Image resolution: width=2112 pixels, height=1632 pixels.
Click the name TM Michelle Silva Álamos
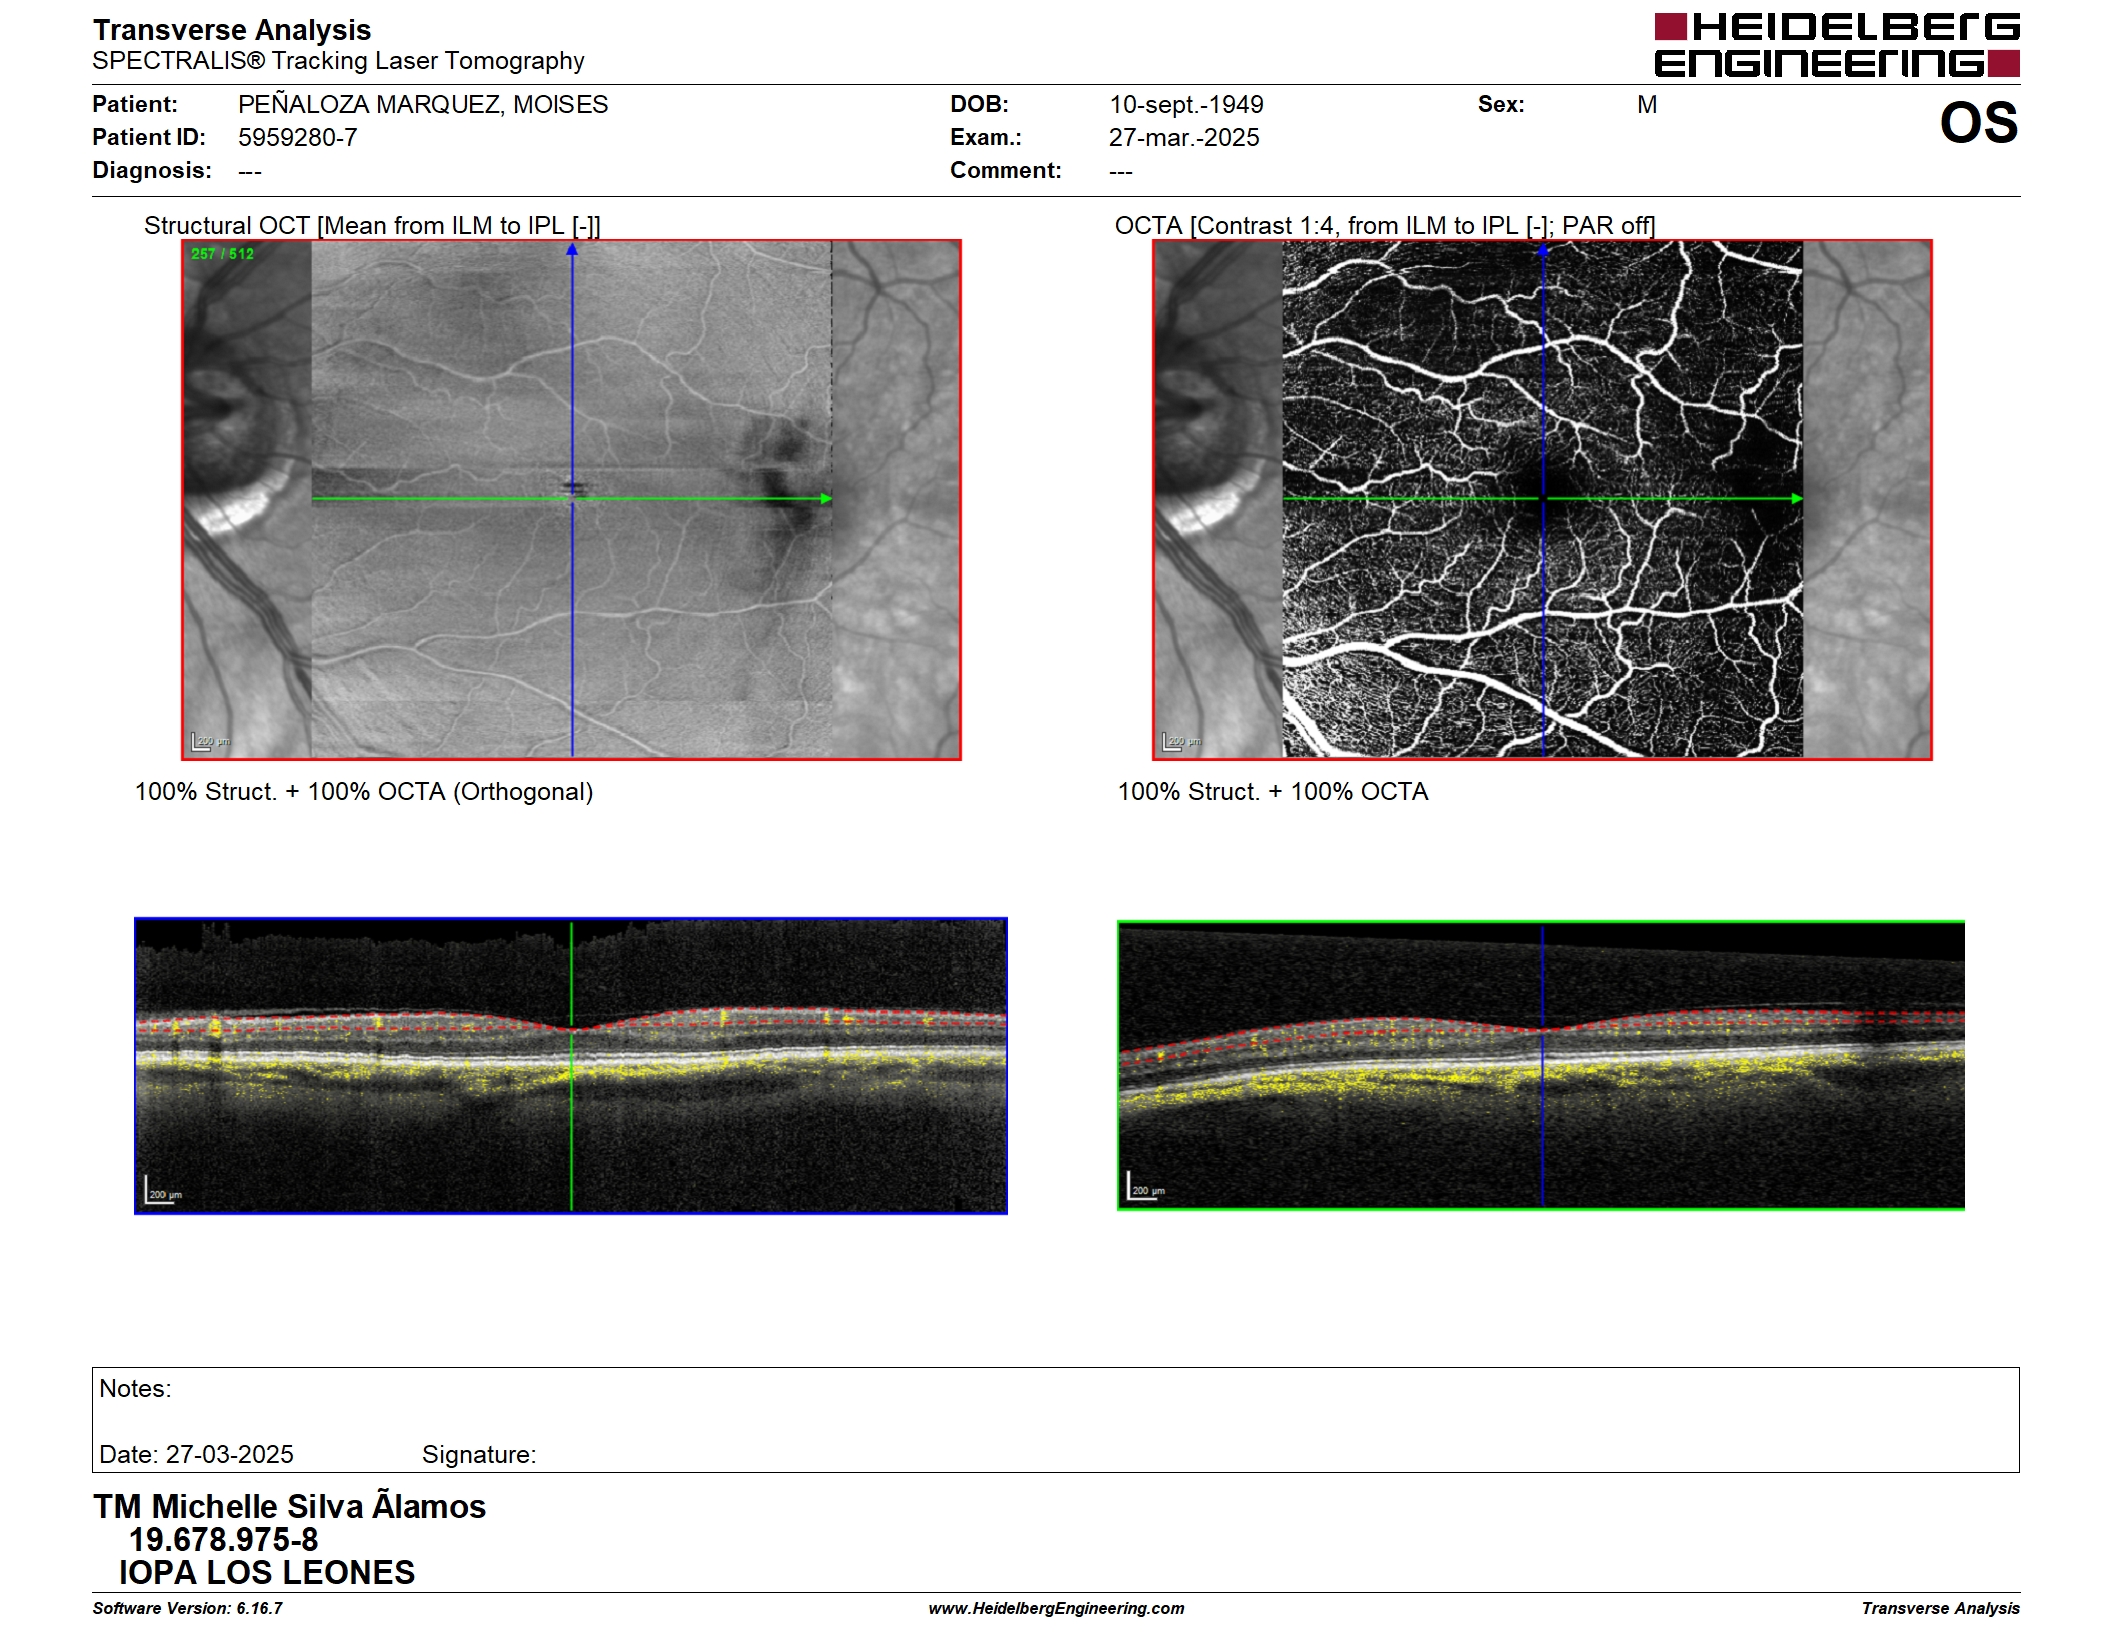pyautogui.click(x=289, y=1506)
